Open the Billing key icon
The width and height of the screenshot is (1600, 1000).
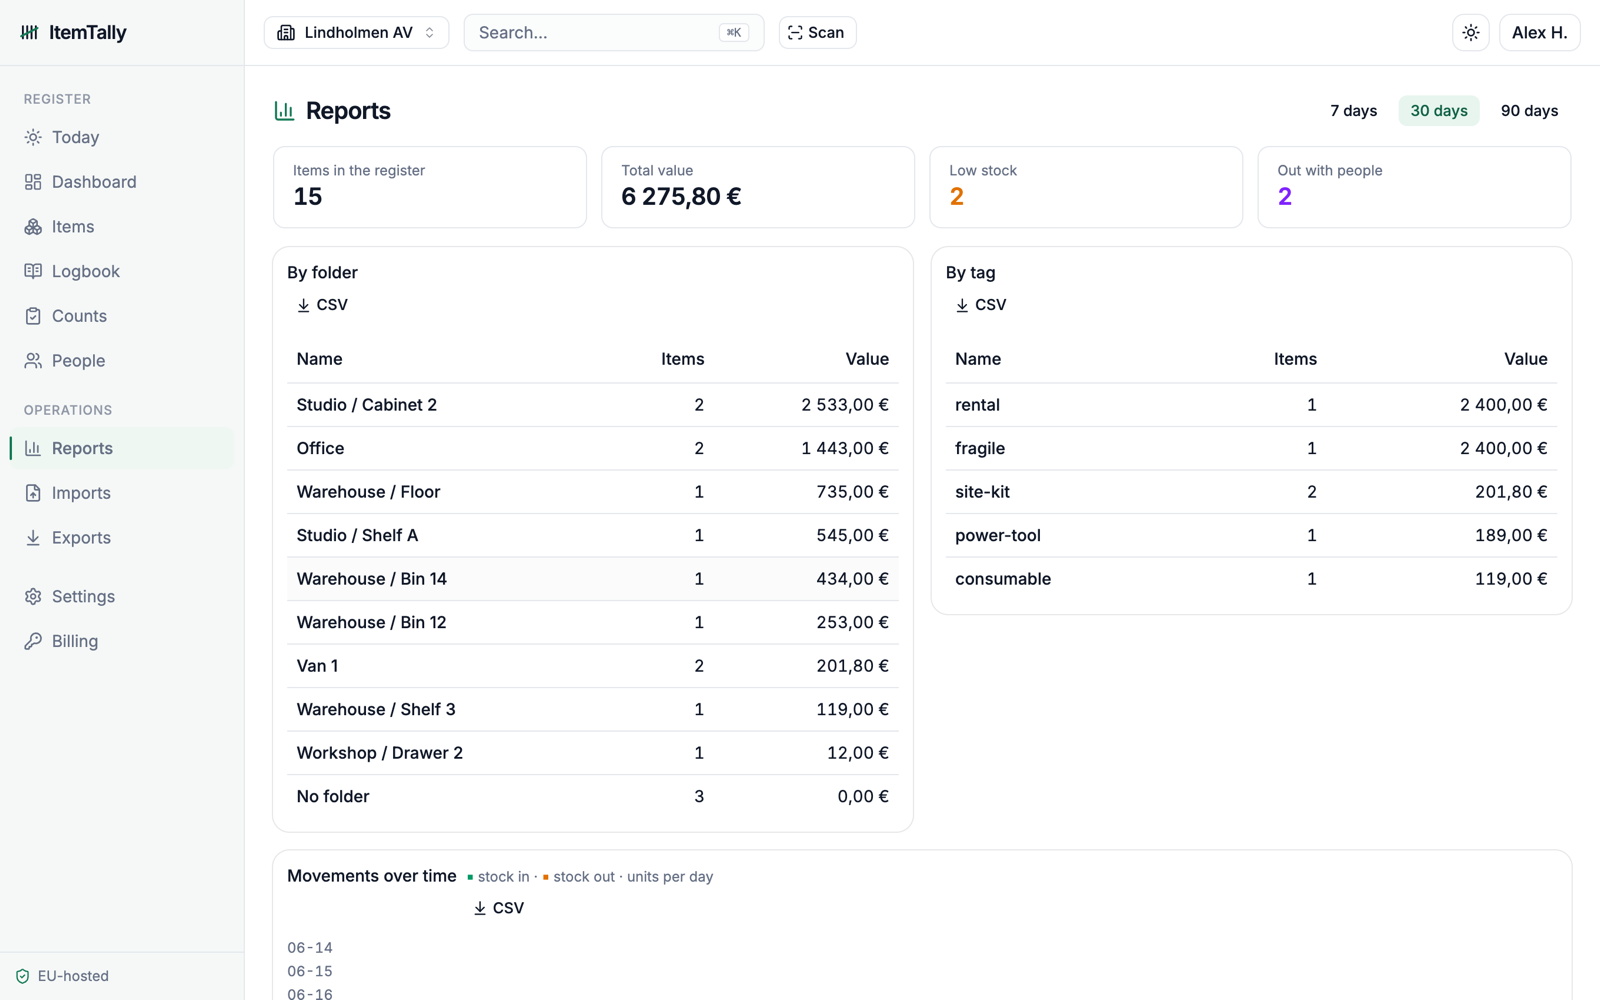click(33, 641)
